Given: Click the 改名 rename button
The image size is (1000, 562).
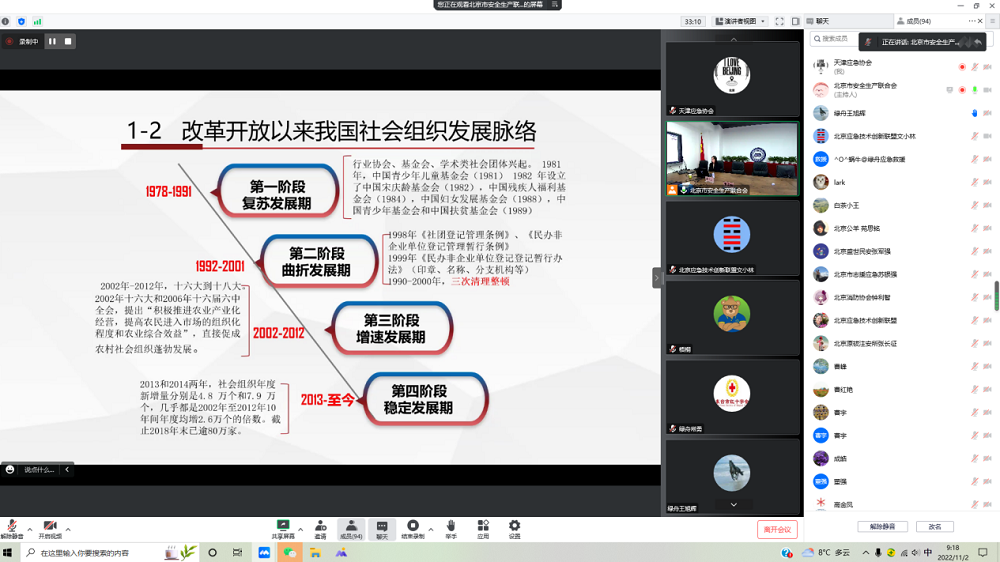Looking at the screenshot, I should pos(934,526).
